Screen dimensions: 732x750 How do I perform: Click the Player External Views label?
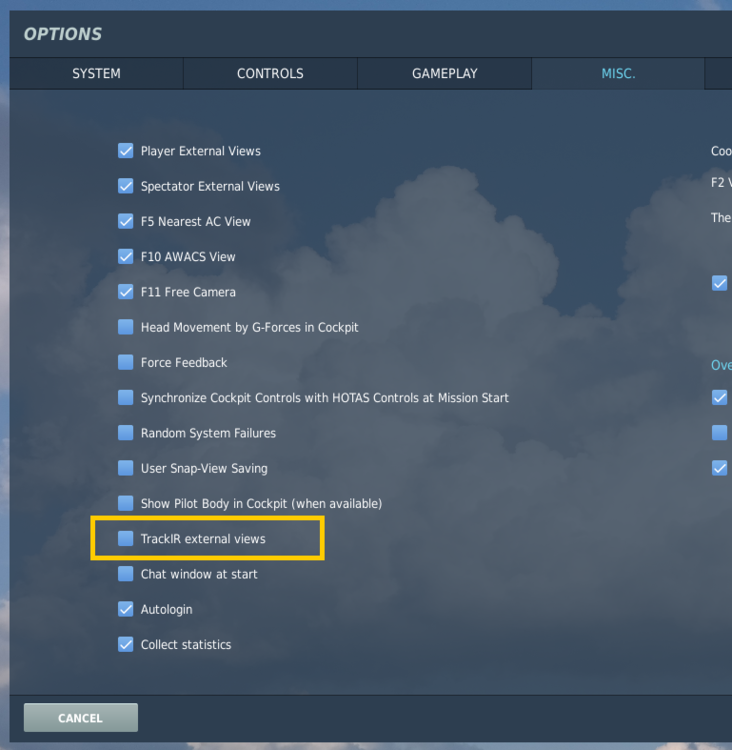point(200,151)
